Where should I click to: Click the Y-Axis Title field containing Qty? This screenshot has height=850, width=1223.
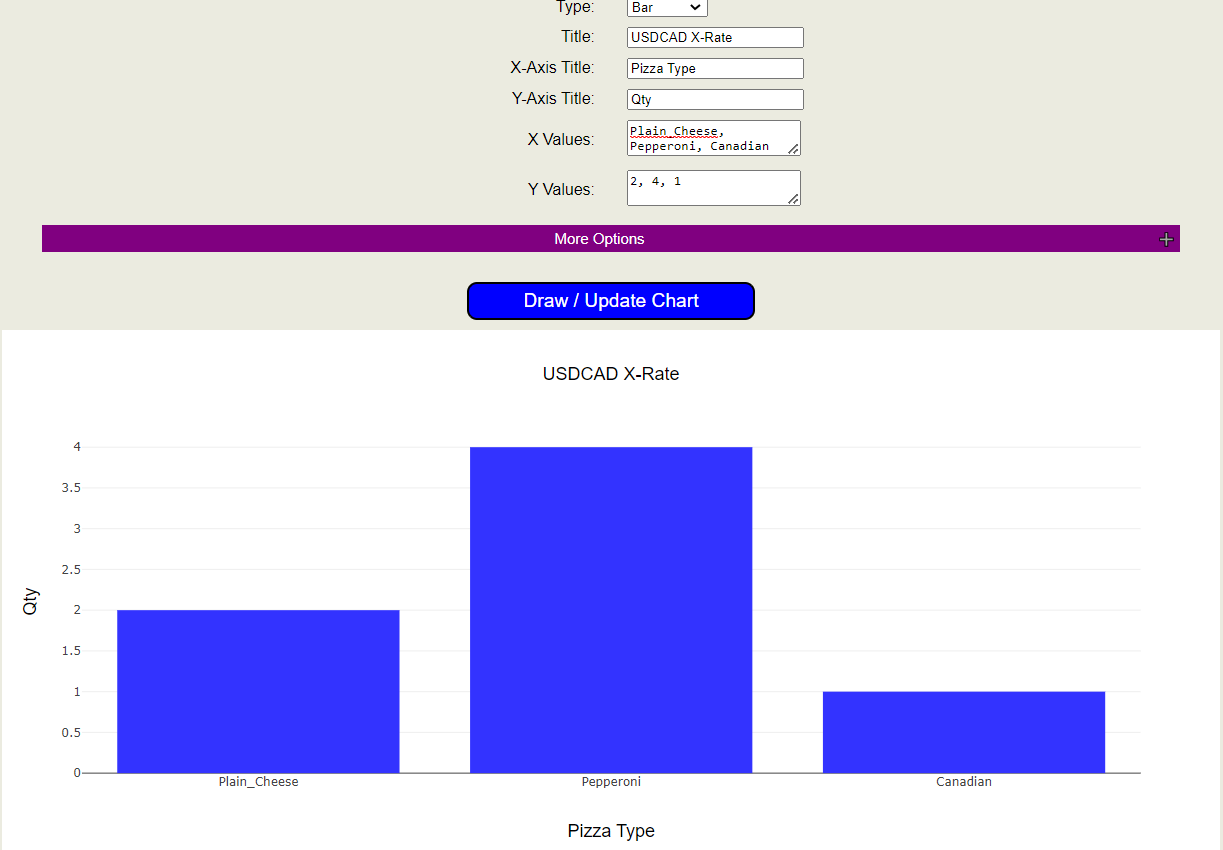point(714,99)
